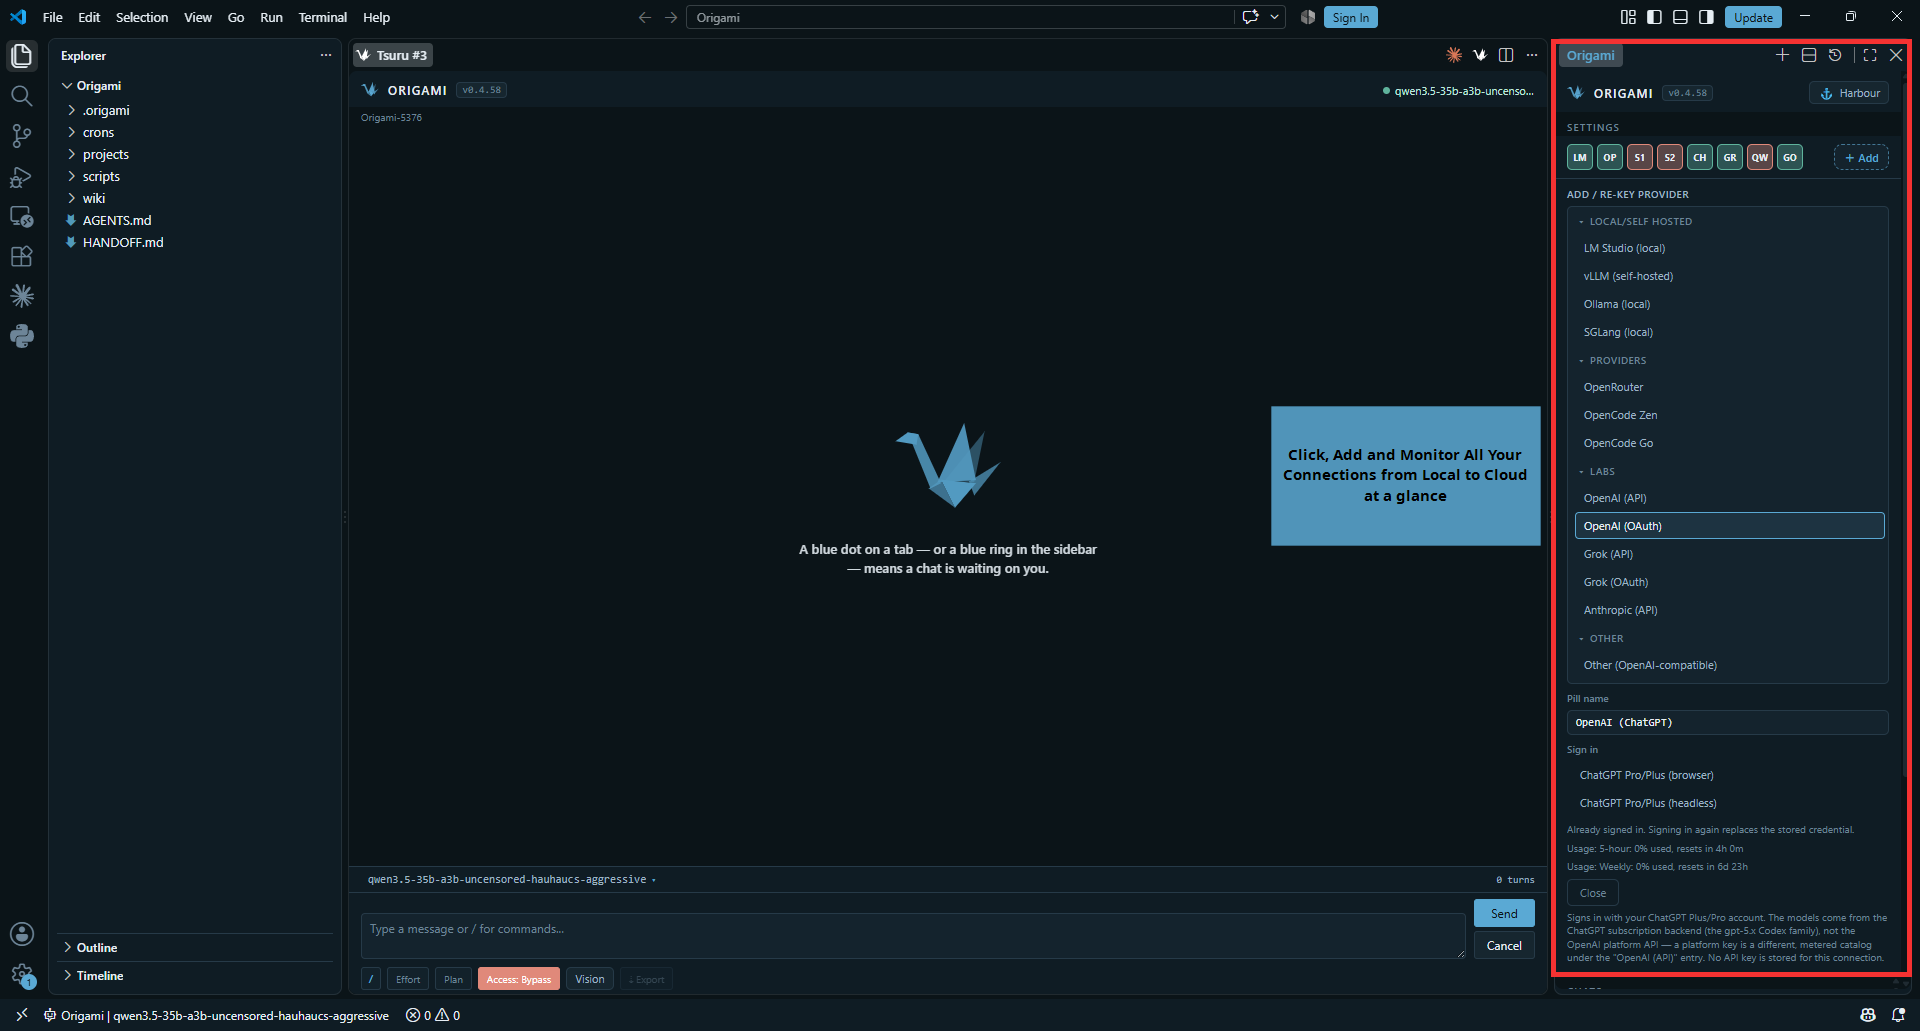1920x1031 pixels.
Task: Open the Python view in activity bar
Action: coord(22,336)
